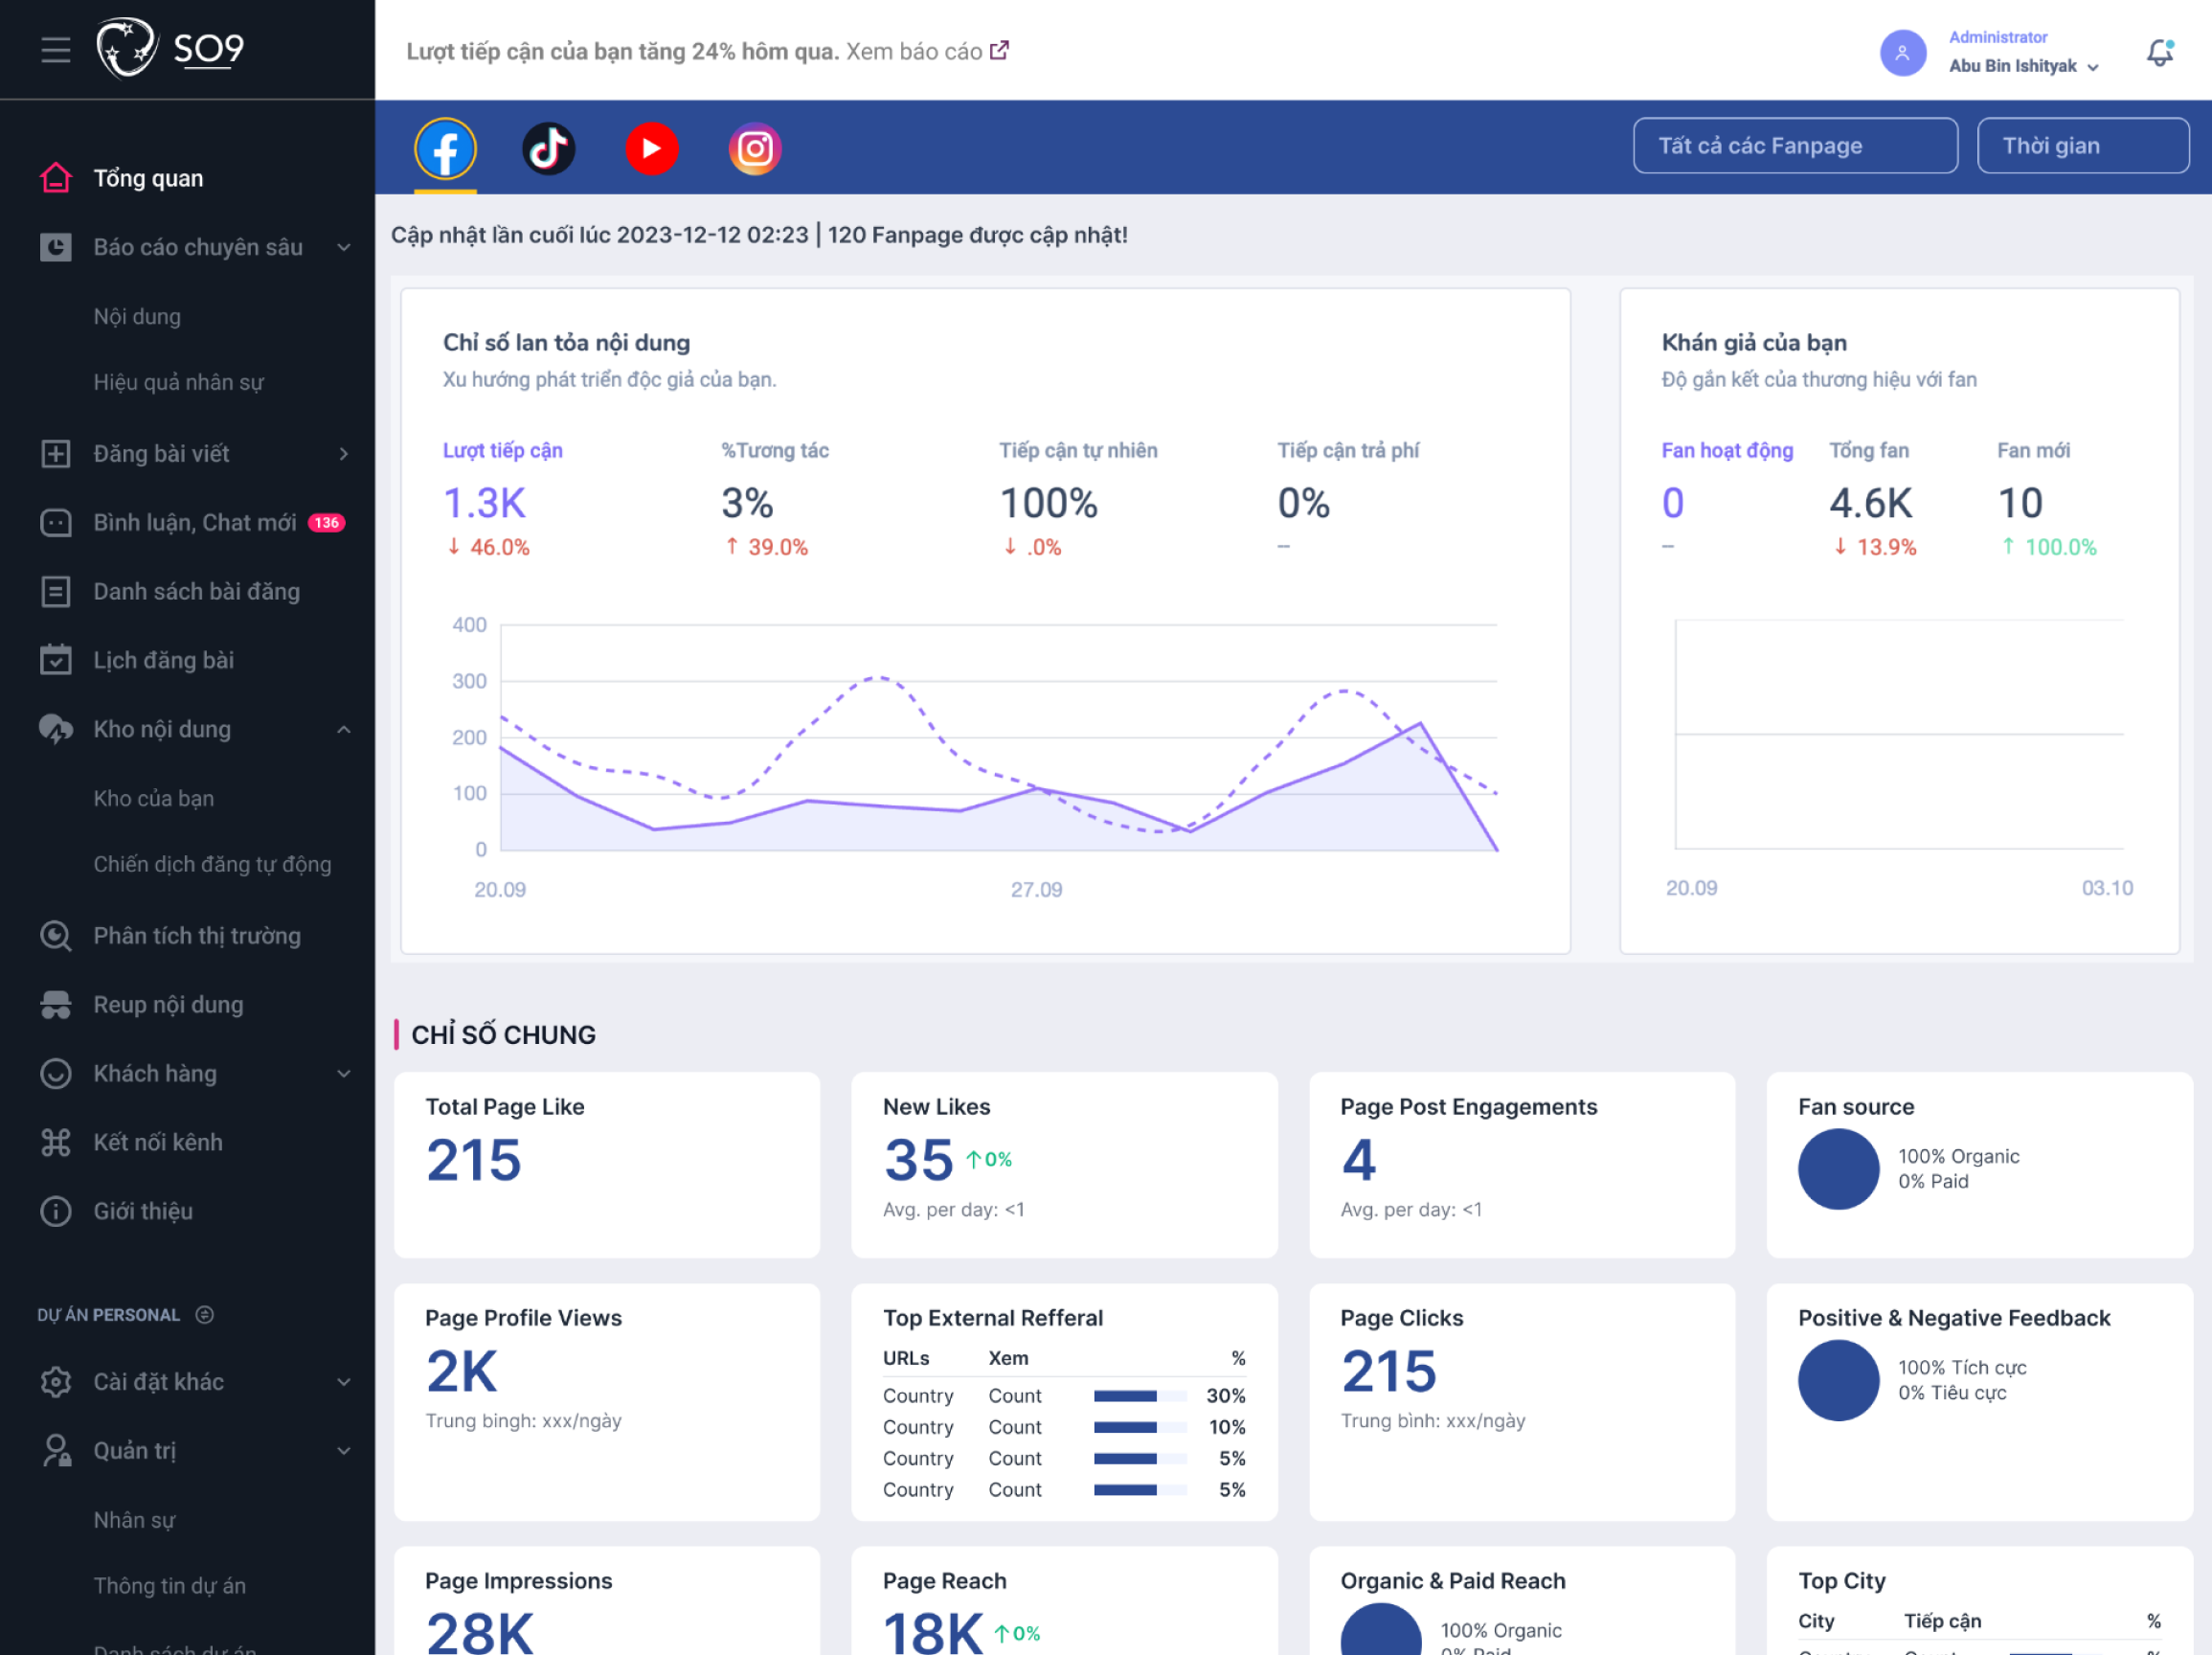Click the Page Profile Views 2K value

tap(461, 1371)
